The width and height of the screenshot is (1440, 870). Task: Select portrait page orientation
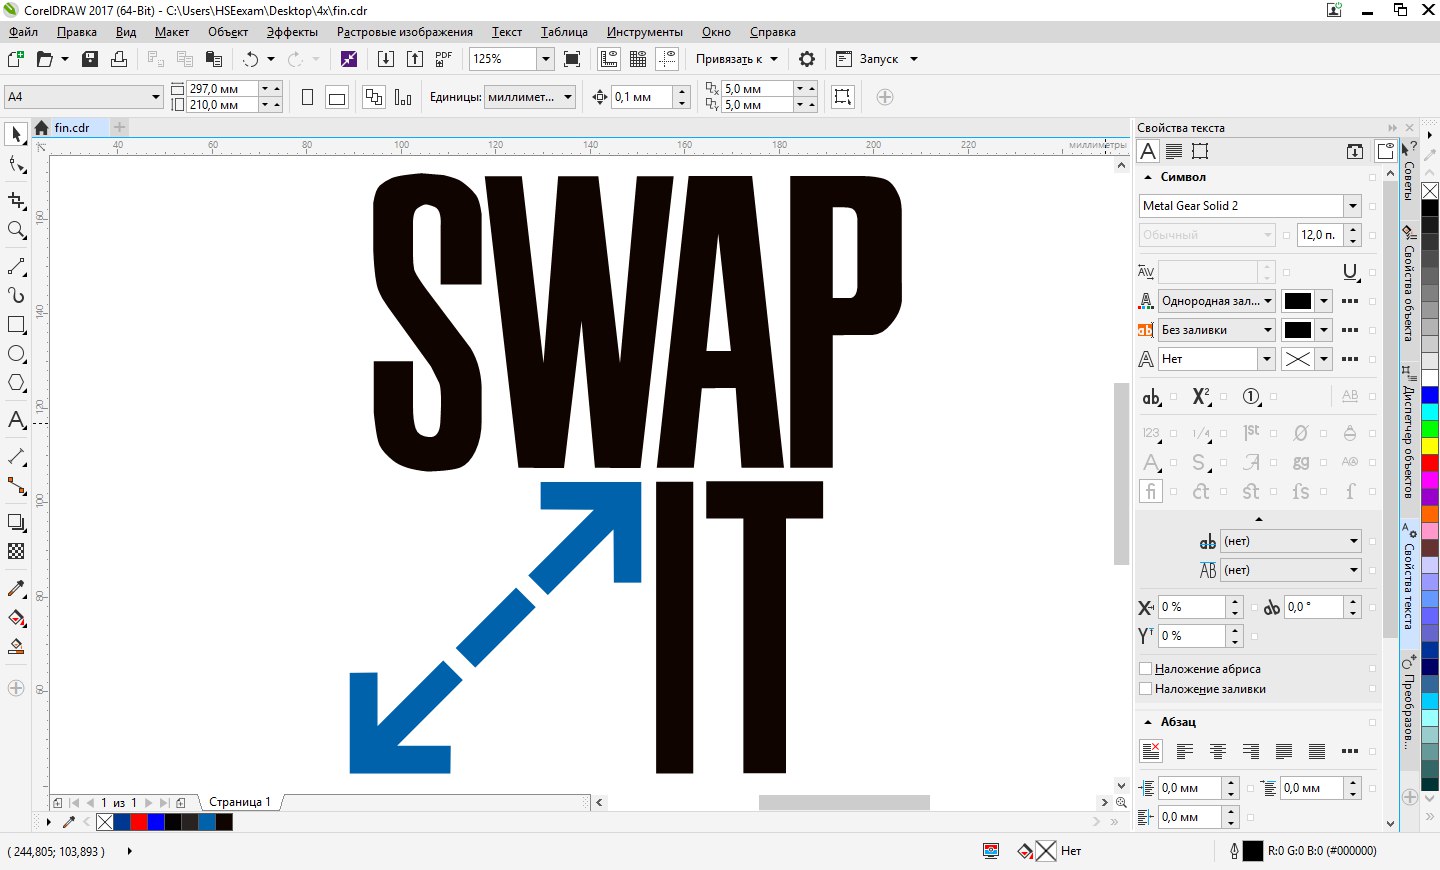coord(308,97)
